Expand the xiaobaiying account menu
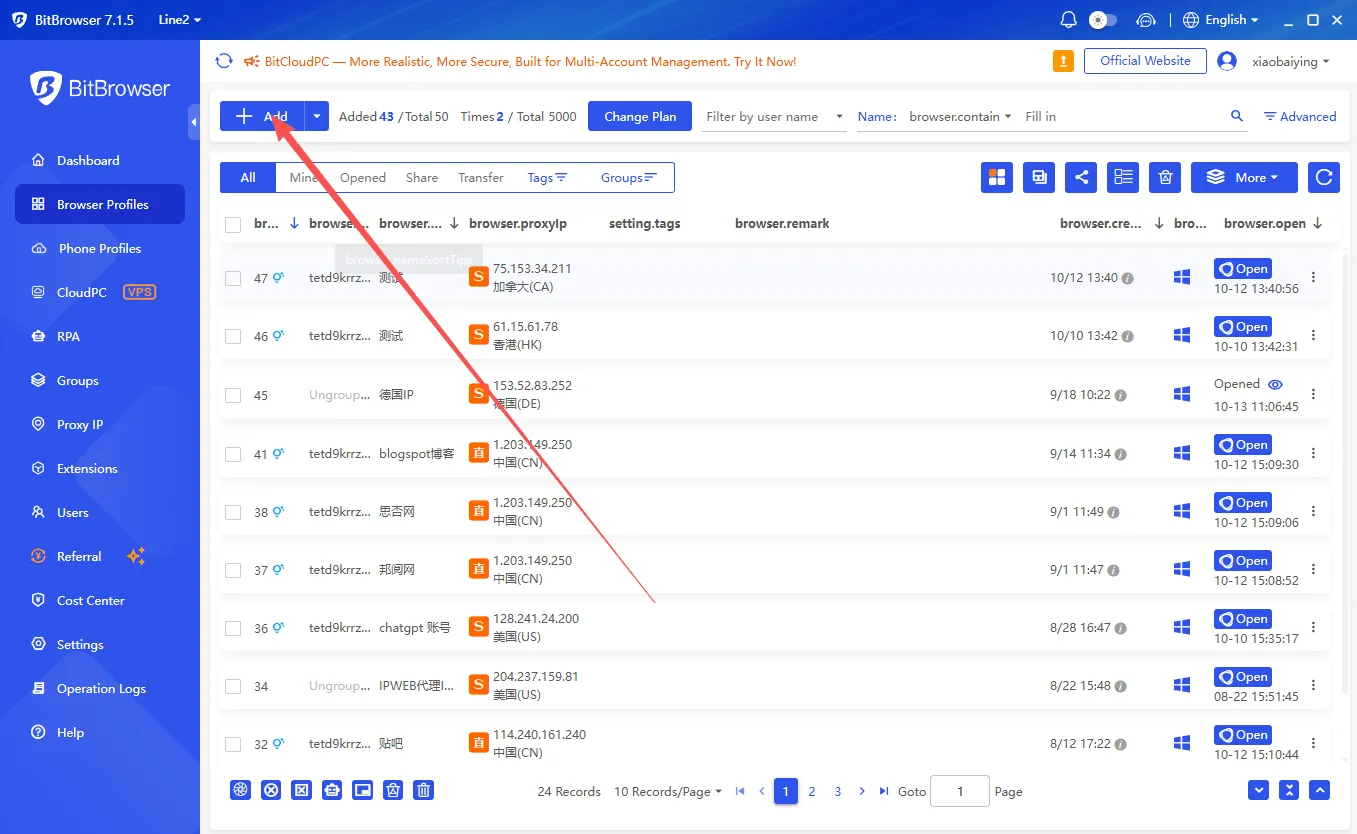Screen dimensions: 1357x834 (1291, 61)
